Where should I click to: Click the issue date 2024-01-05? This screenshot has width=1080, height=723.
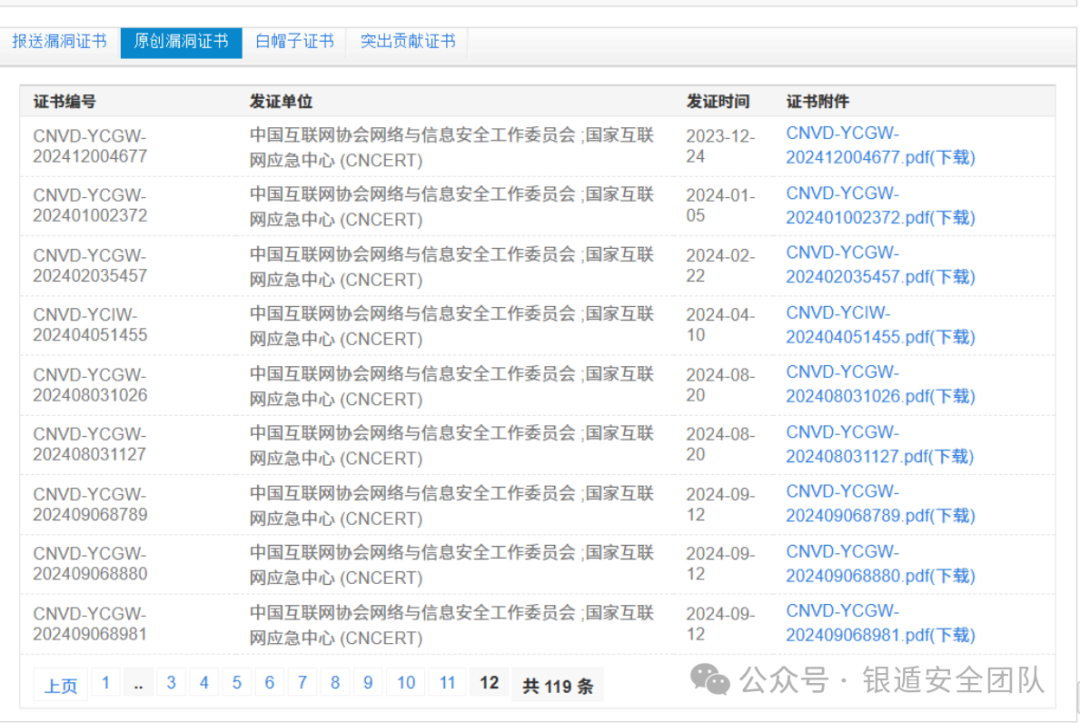(720, 205)
